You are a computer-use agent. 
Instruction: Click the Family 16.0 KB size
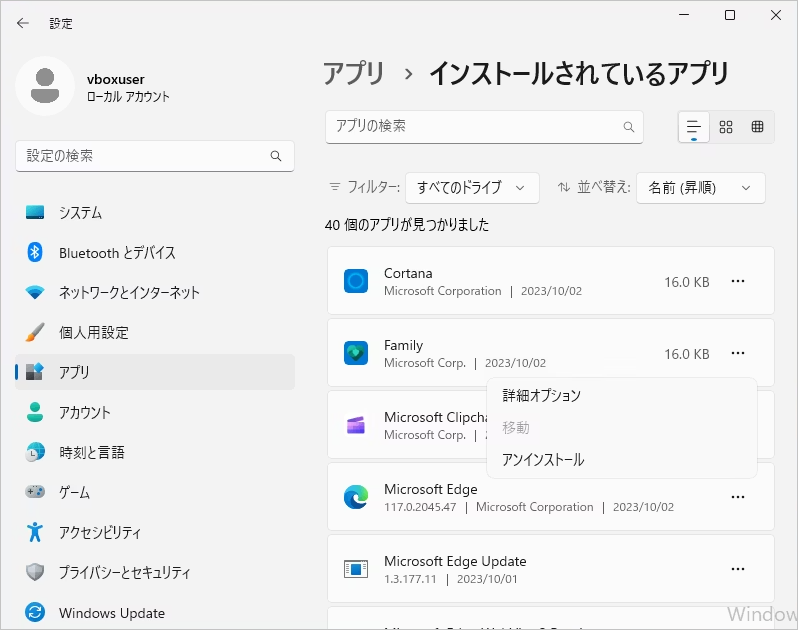point(687,354)
